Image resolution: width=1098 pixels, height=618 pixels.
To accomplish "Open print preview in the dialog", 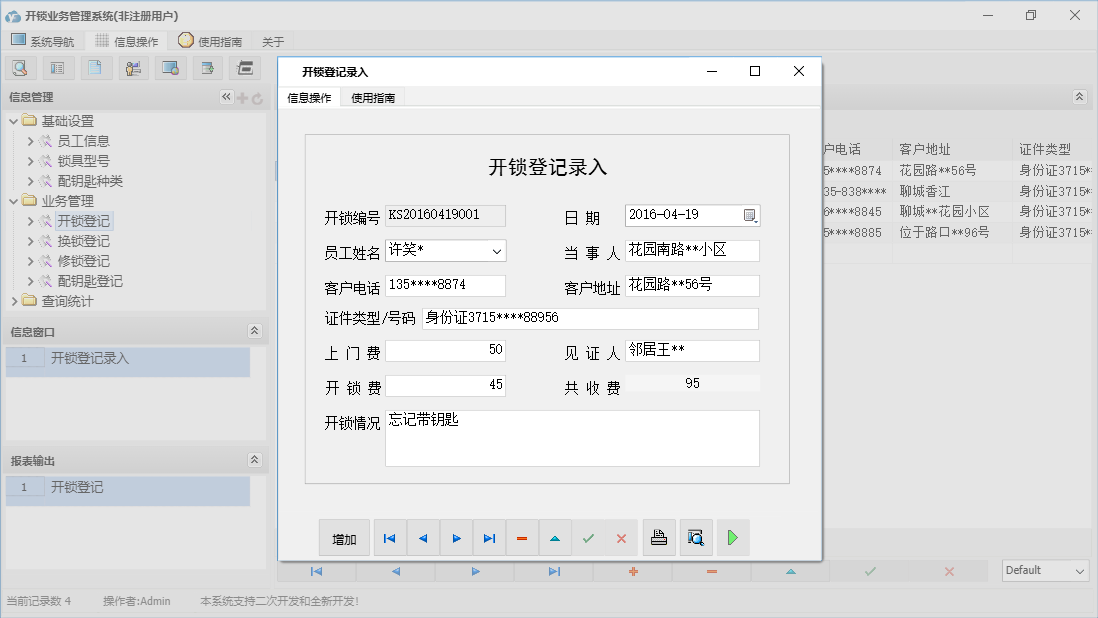I will 695,537.
